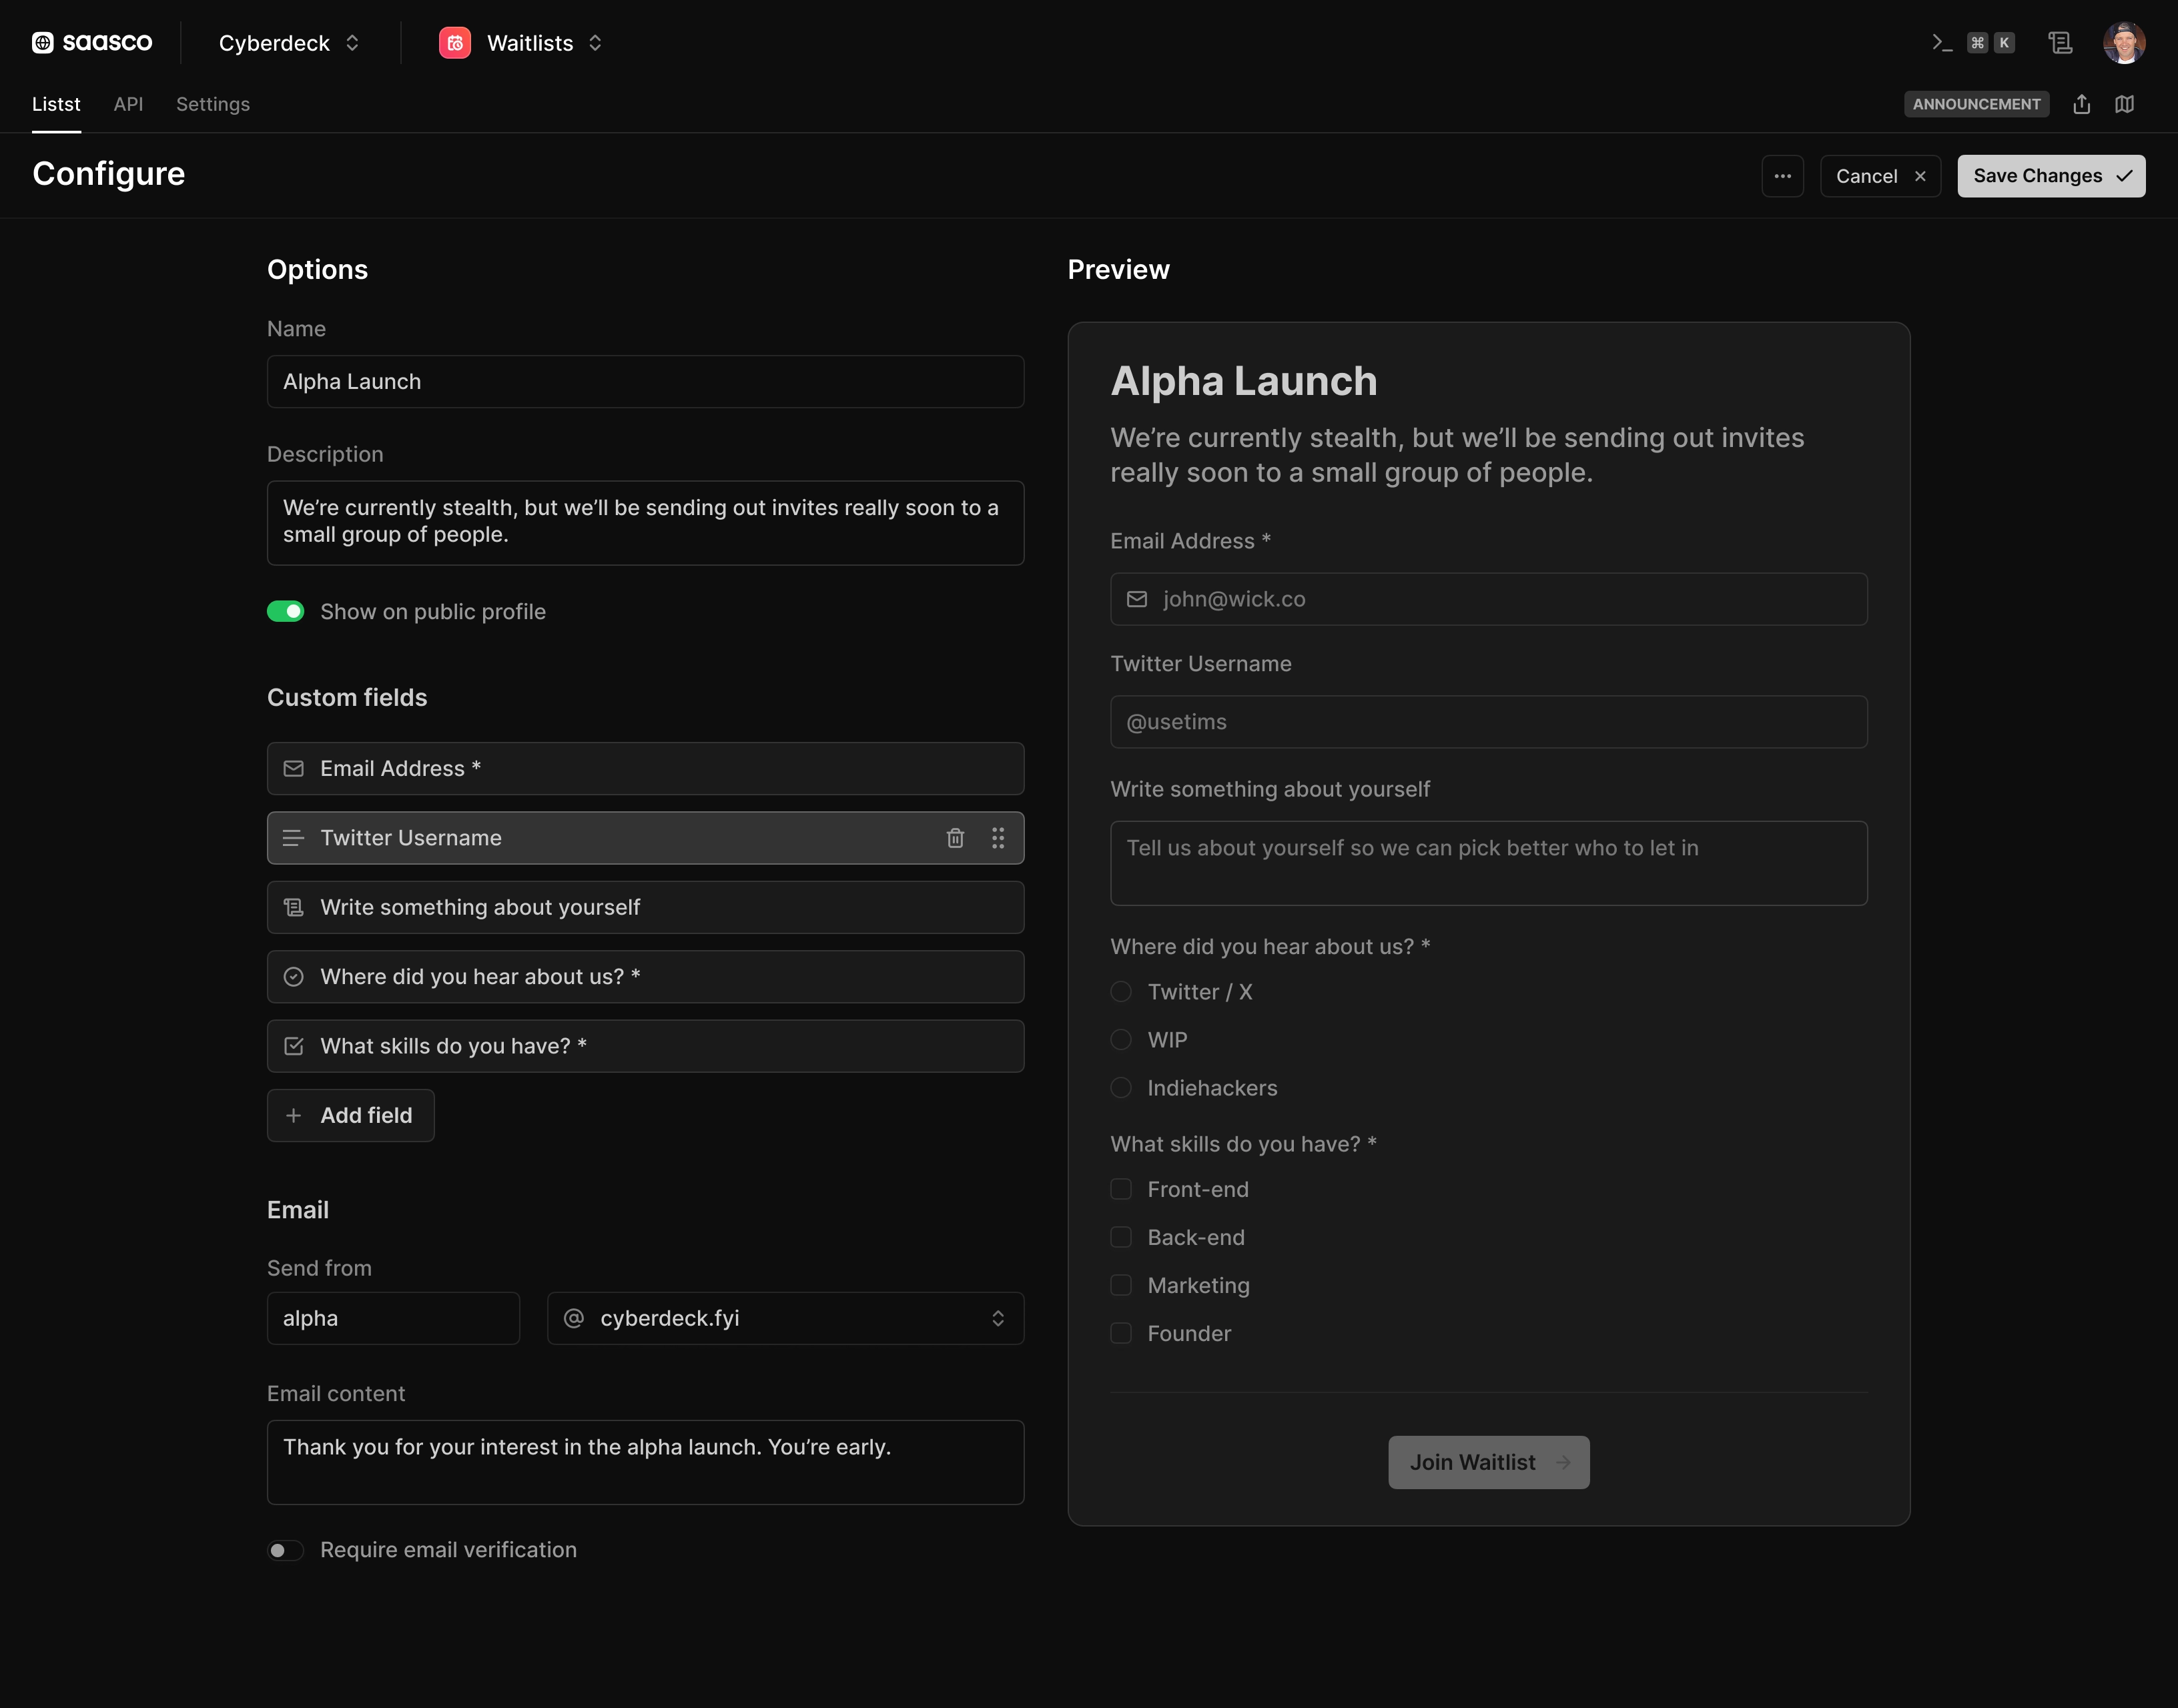Select the WIP radio option
Screen dimensions: 2178x1708
click(x=1121, y=1040)
